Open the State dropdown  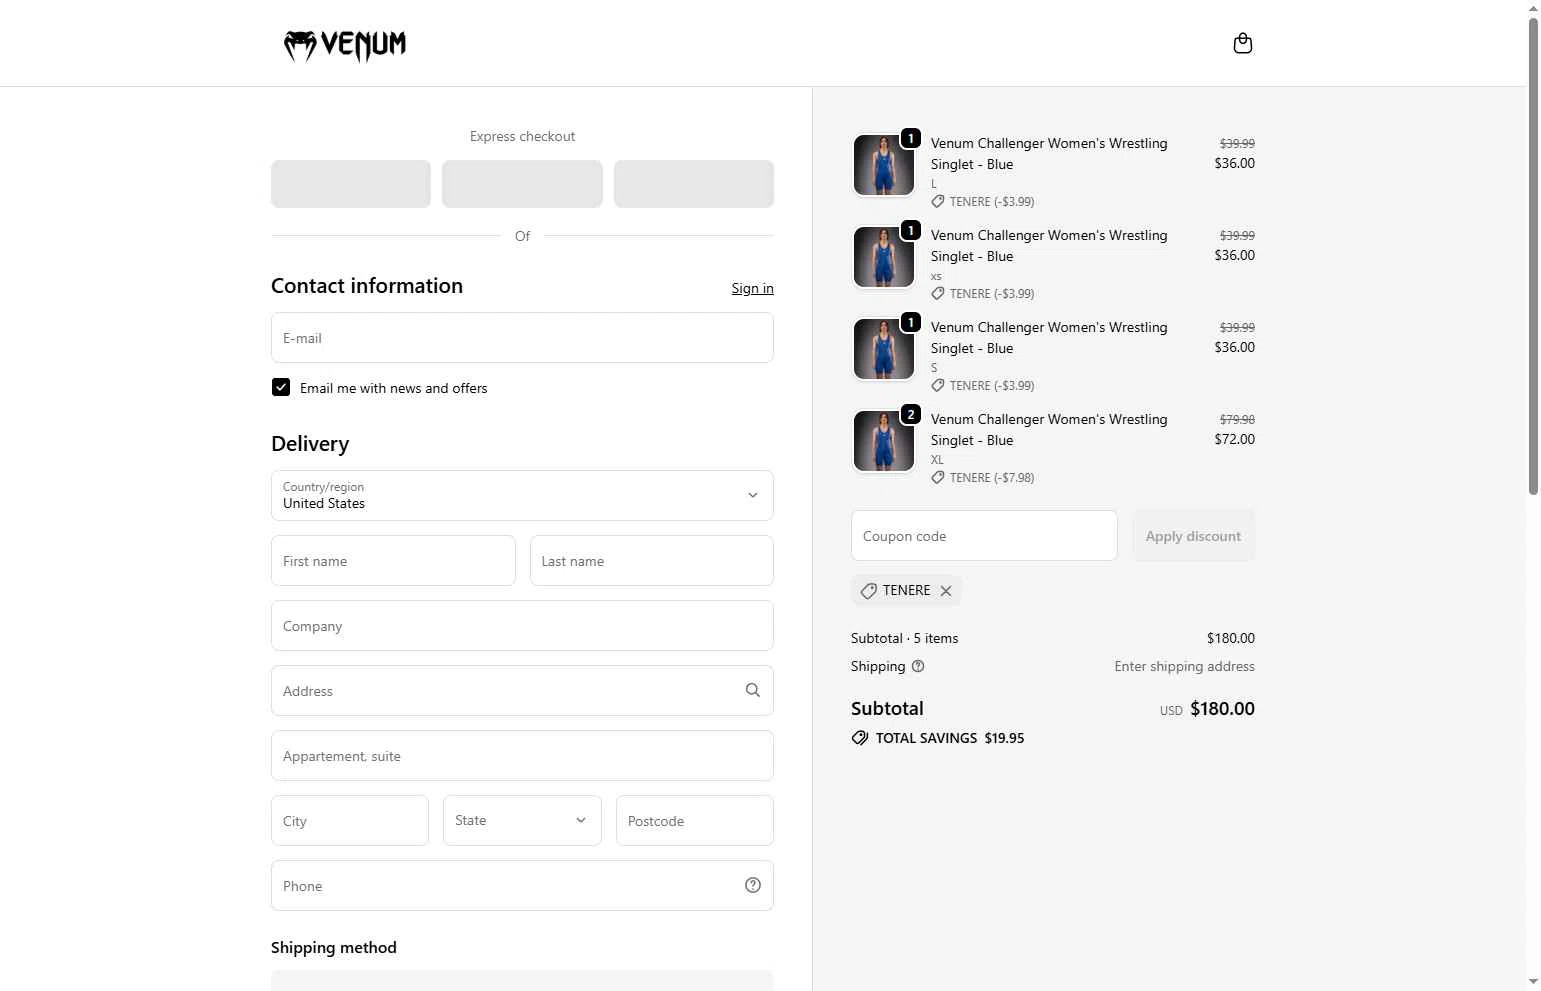(x=522, y=820)
